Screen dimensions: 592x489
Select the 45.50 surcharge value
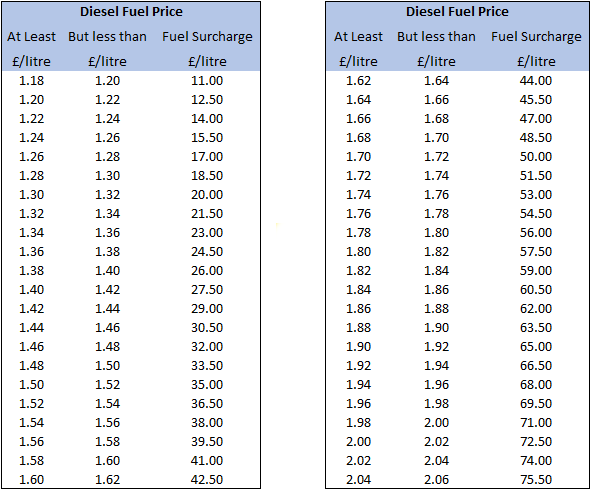(x=536, y=99)
